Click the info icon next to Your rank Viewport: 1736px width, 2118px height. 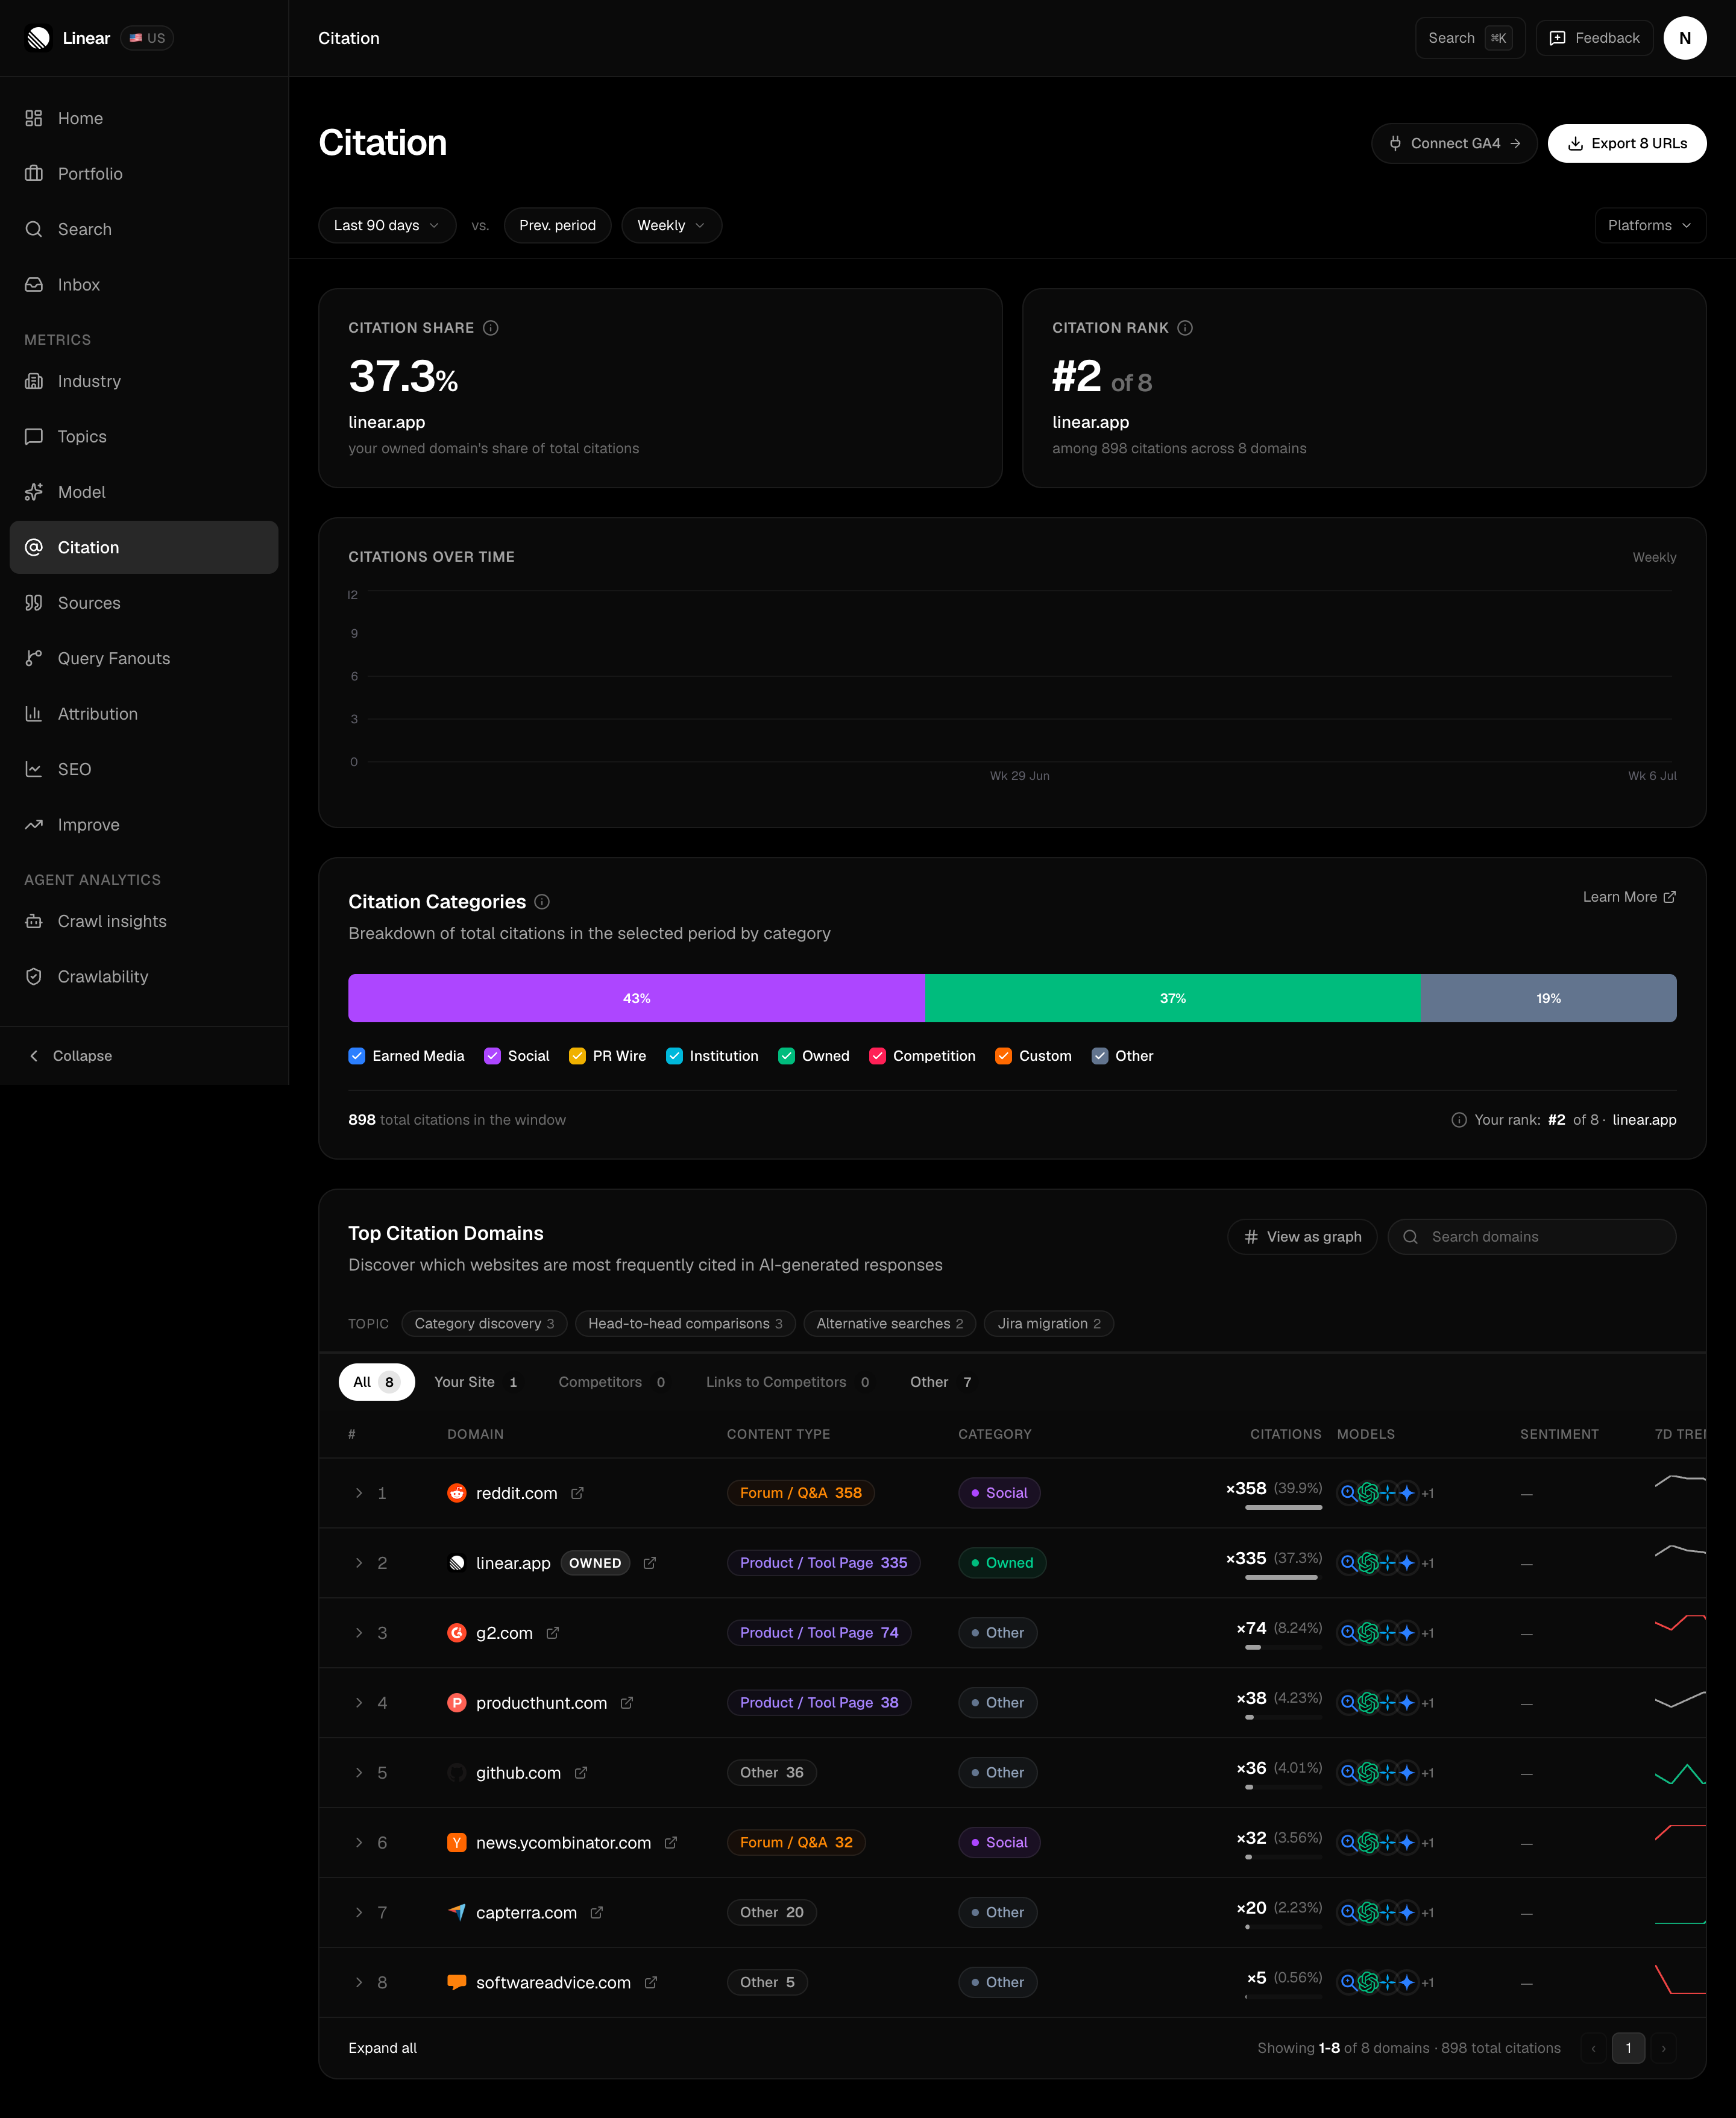click(x=1459, y=1120)
